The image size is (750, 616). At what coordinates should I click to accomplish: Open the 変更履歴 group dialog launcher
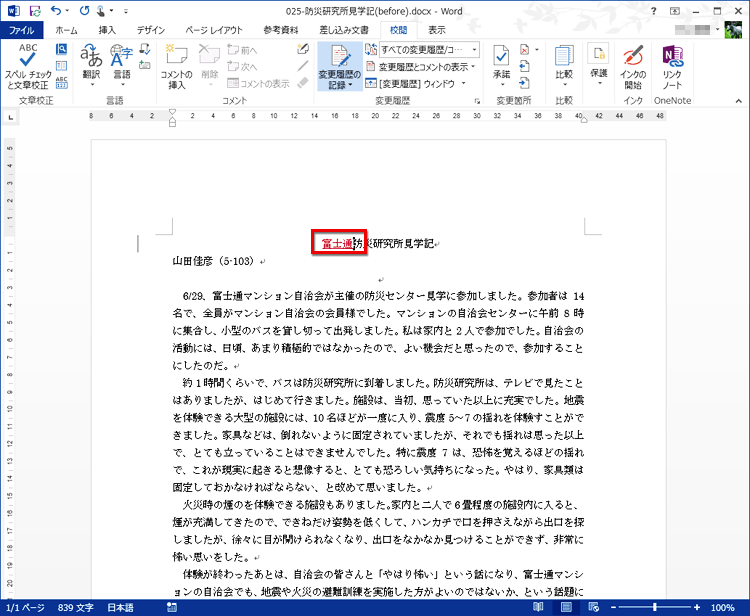[x=477, y=101]
